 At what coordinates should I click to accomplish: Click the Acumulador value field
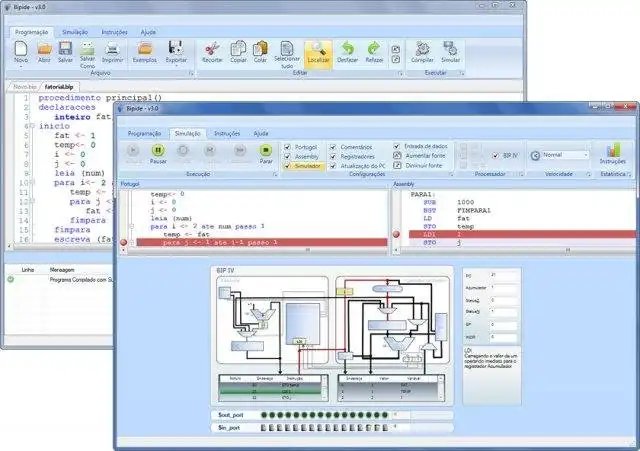tap(504, 288)
